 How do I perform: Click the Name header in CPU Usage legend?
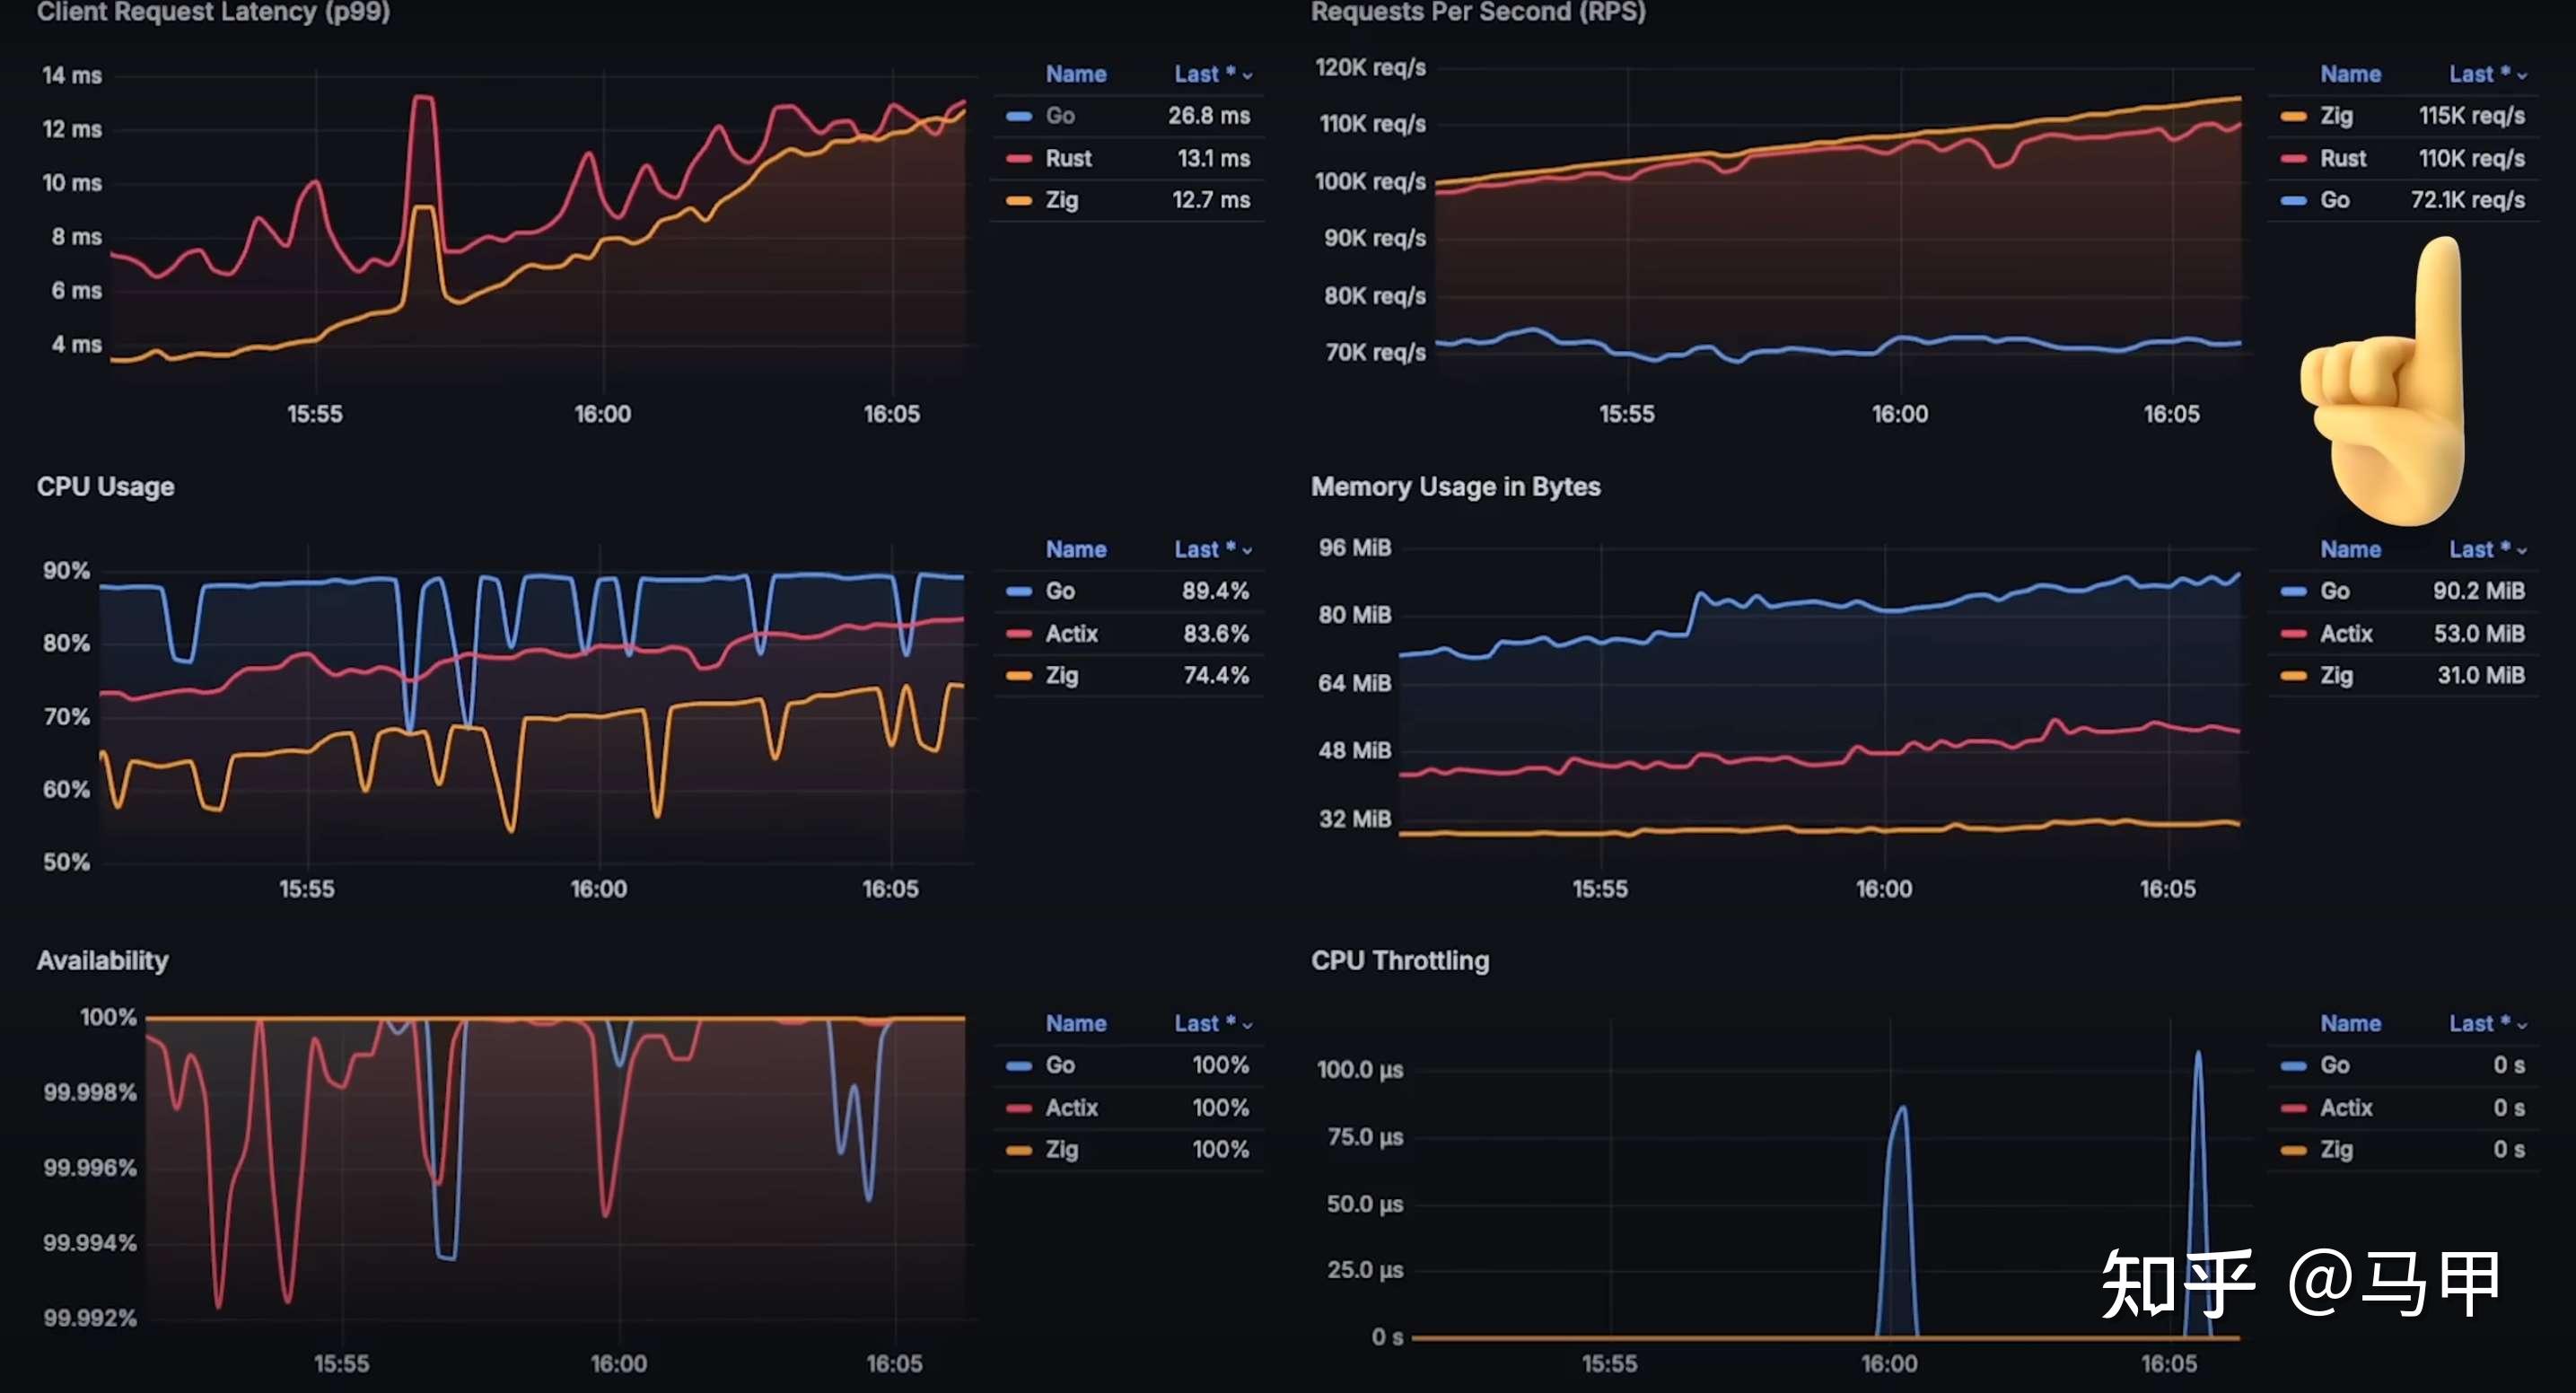coord(1075,550)
